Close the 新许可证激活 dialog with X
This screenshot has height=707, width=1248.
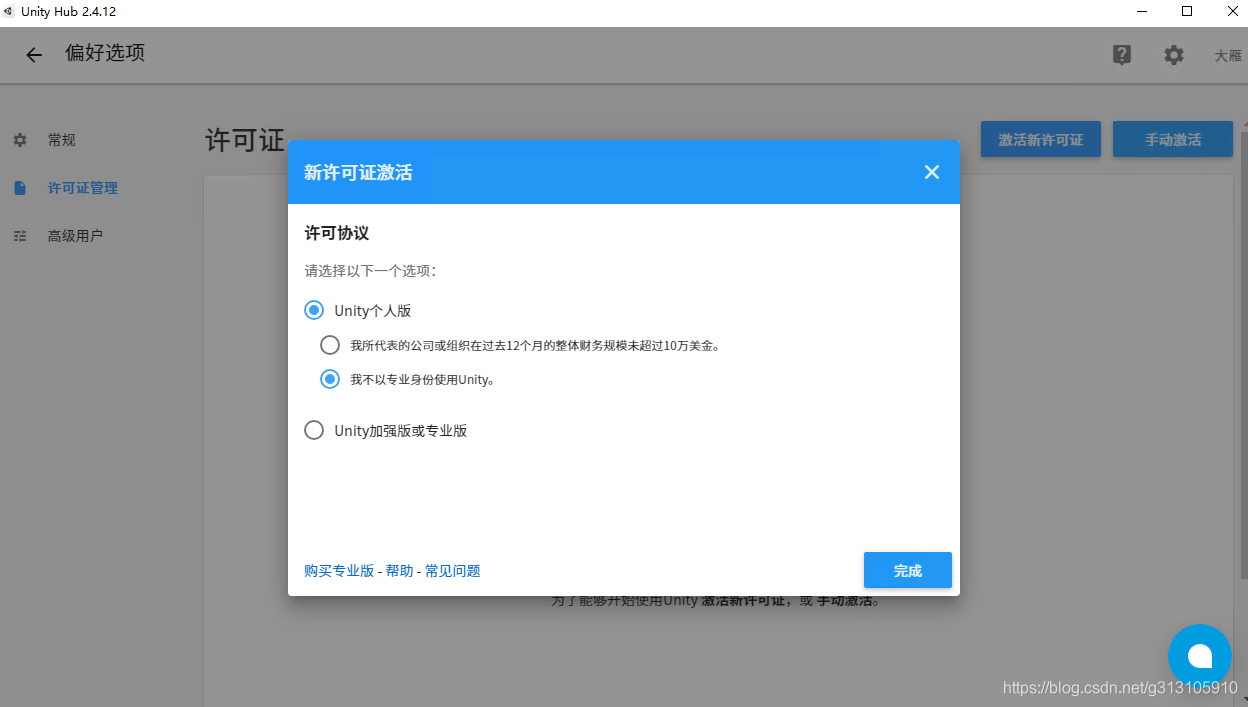pos(932,172)
